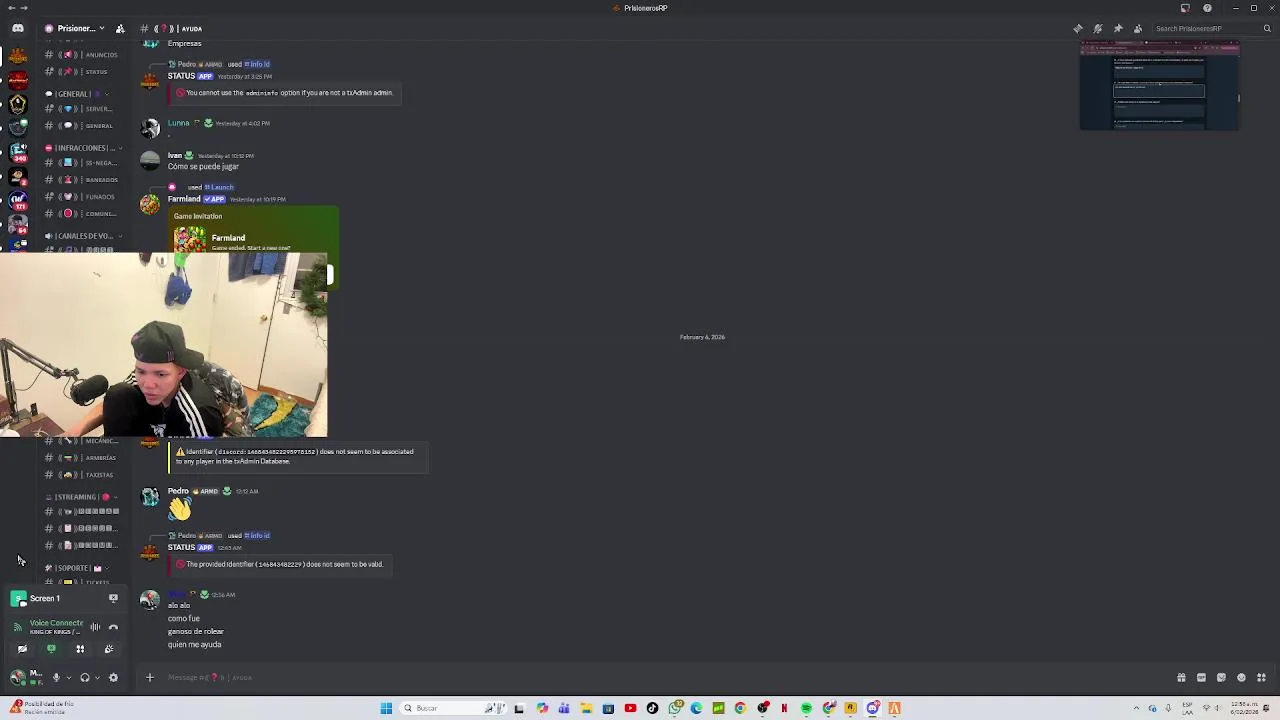Deafen with the headphones button

[x=85, y=677]
